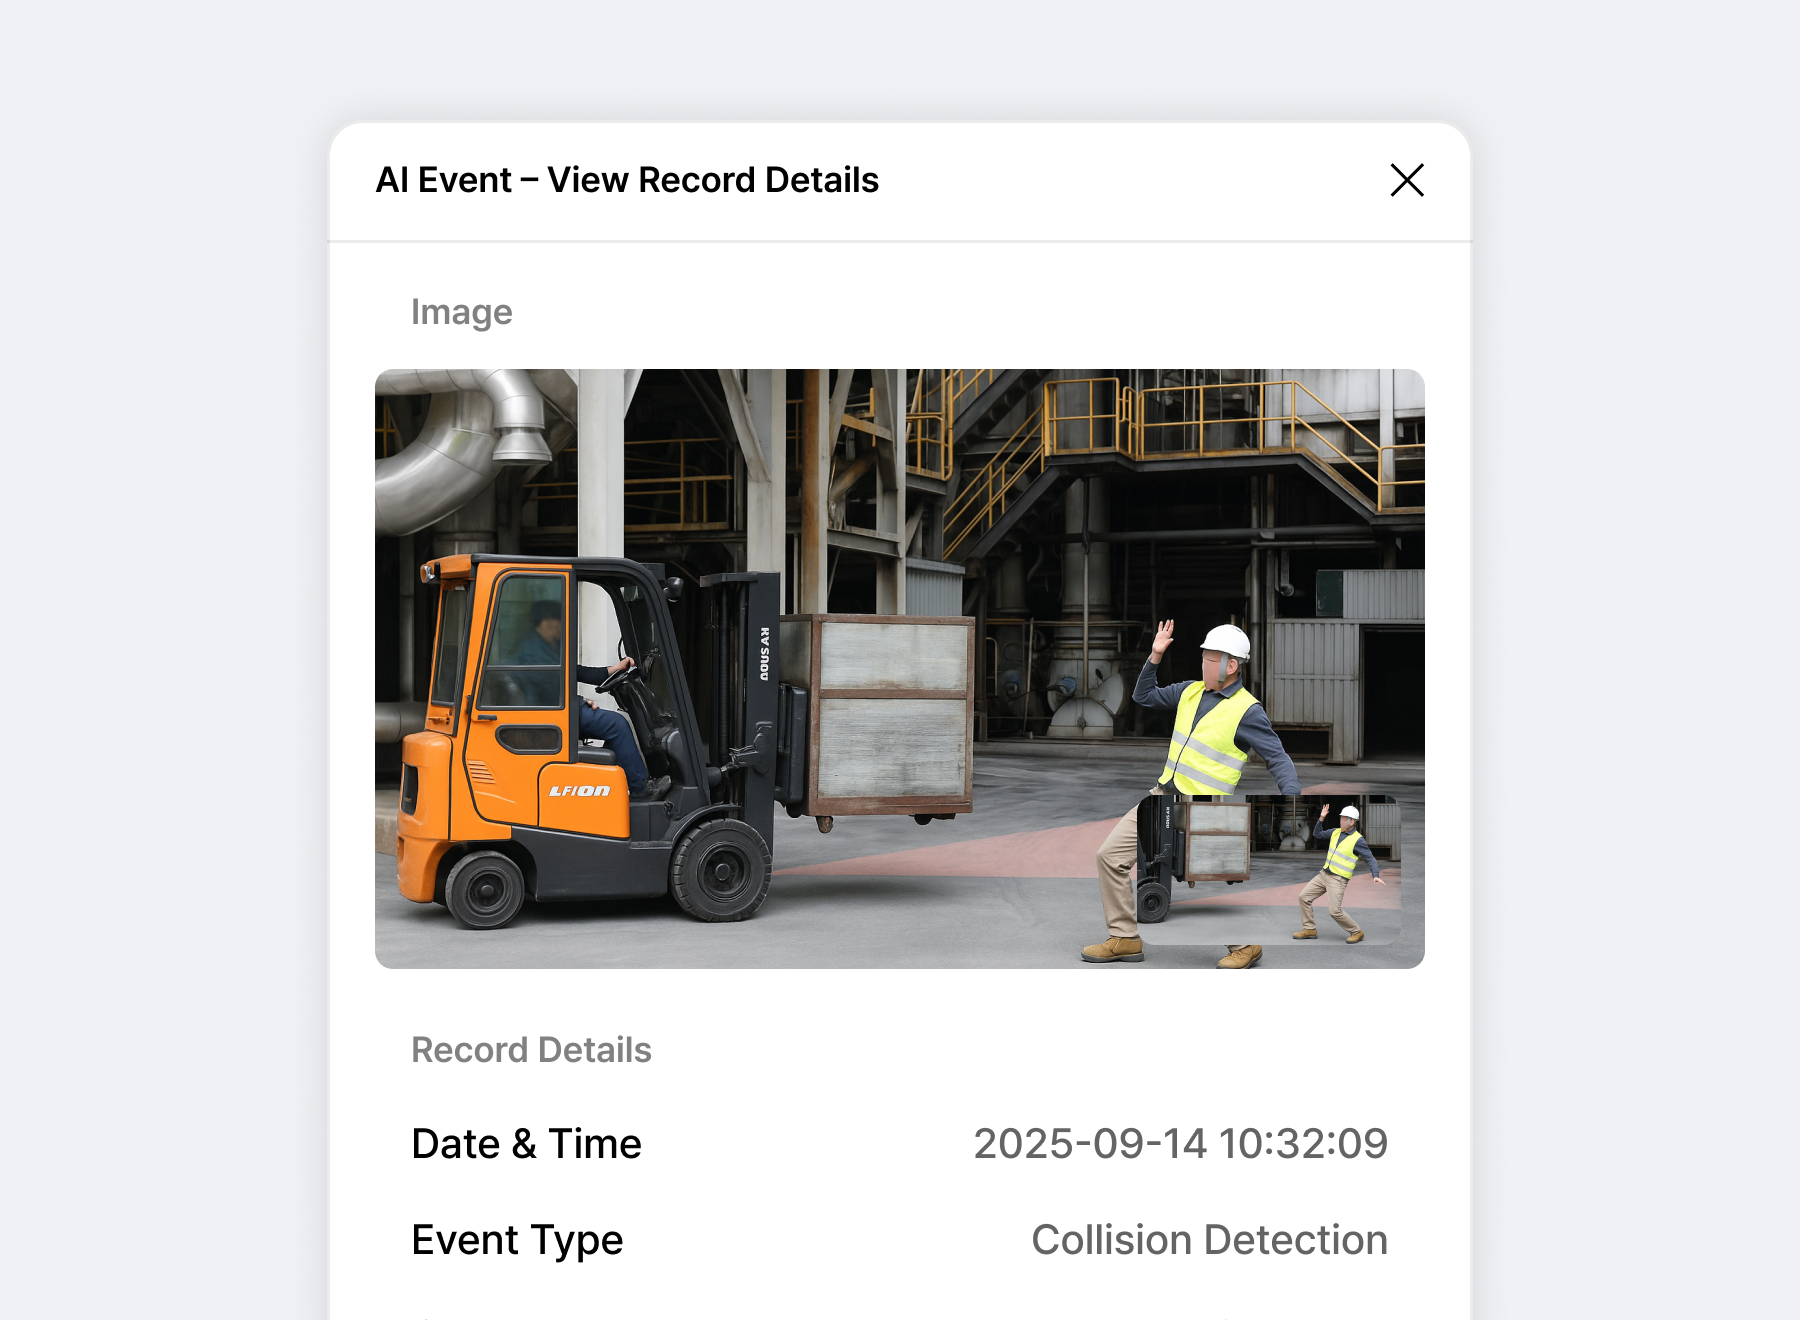Image resolution: width=1800 pixels, height=1320 pixels.
Task: Click the timestamp value 2025-09-14 10:32:09
Action: coord(1180,1143)
